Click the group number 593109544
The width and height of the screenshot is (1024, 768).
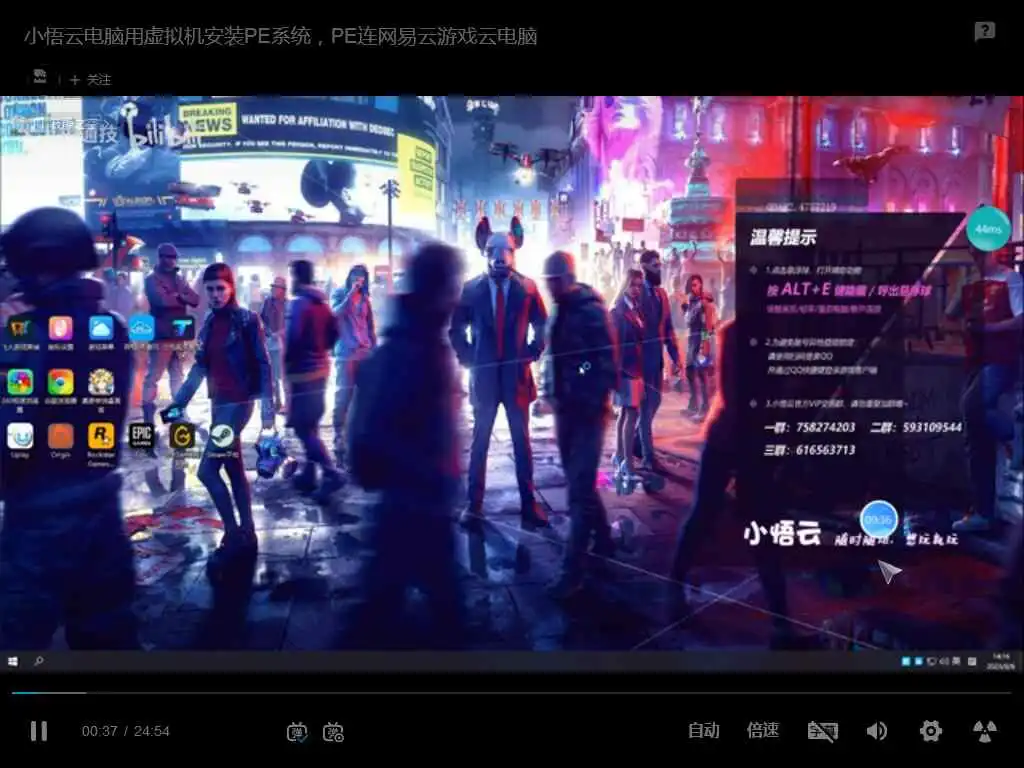click(932, 427)
